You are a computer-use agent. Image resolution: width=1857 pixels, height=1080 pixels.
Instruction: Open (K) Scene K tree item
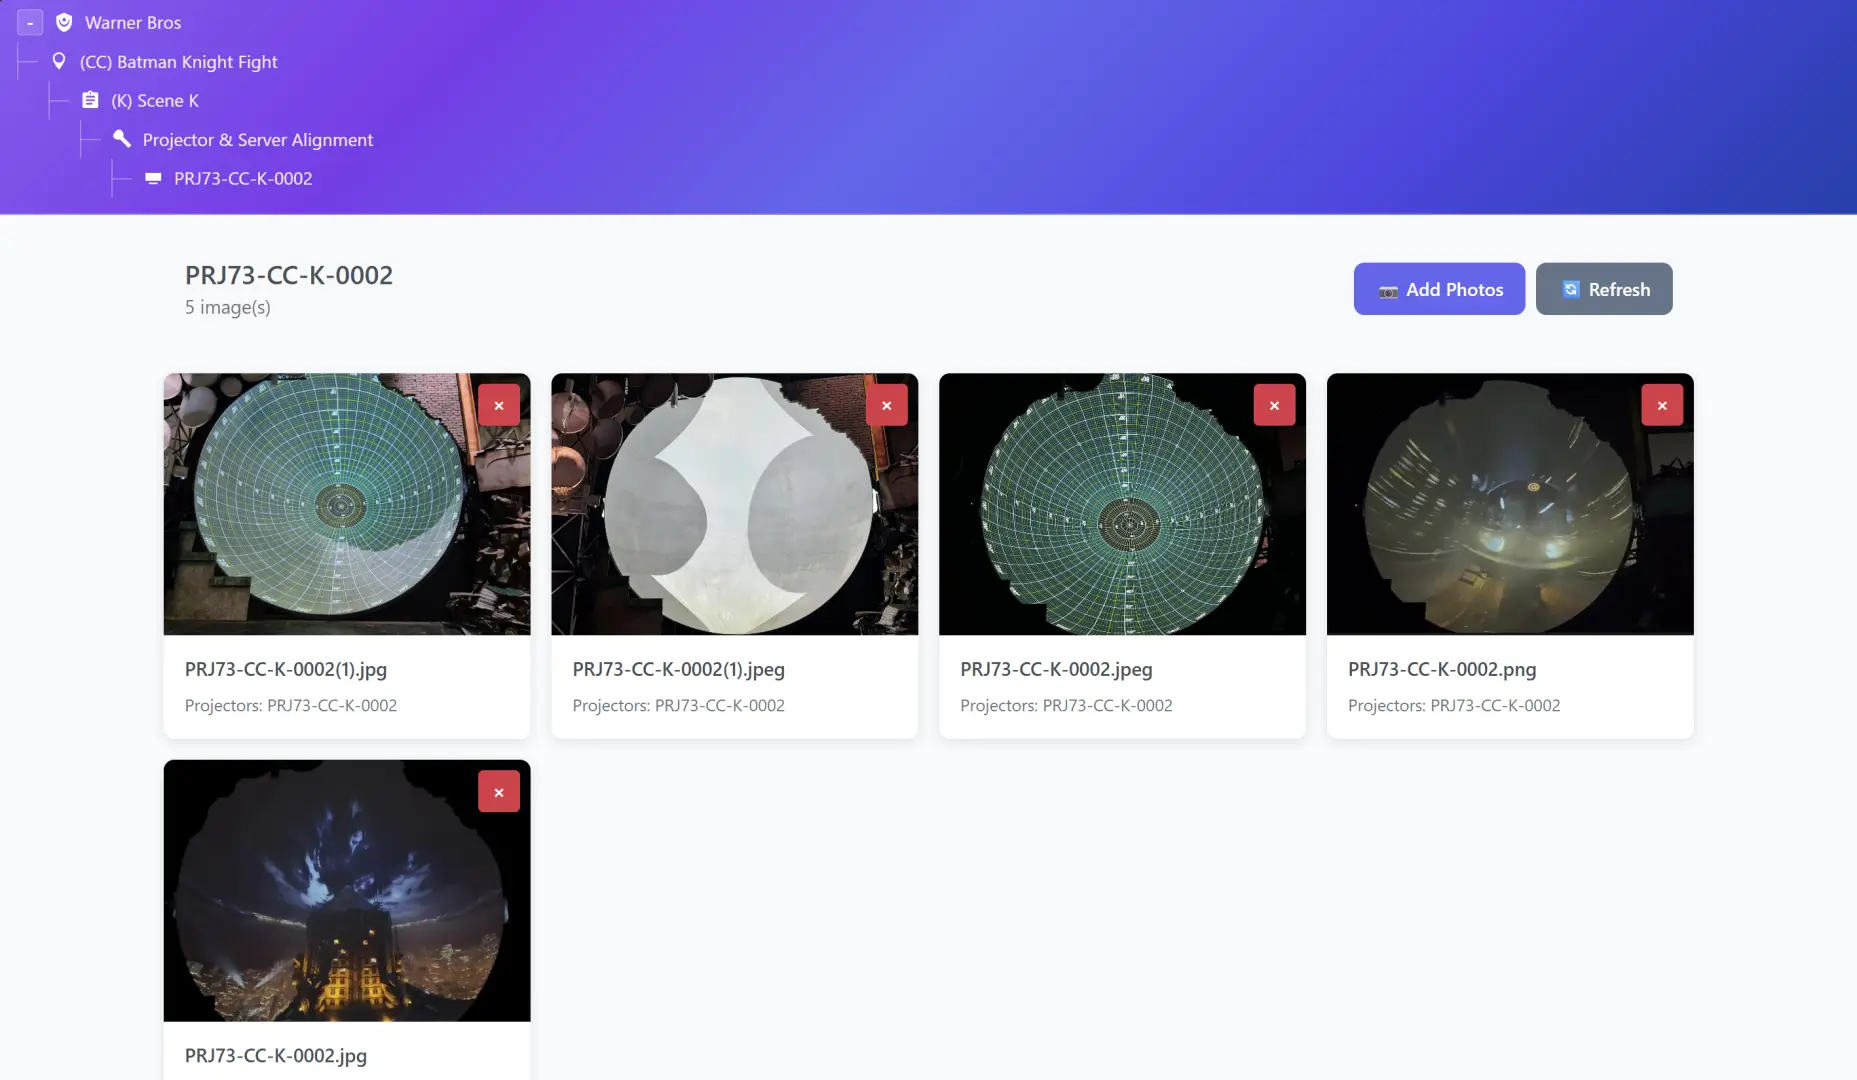coord(154,101)
